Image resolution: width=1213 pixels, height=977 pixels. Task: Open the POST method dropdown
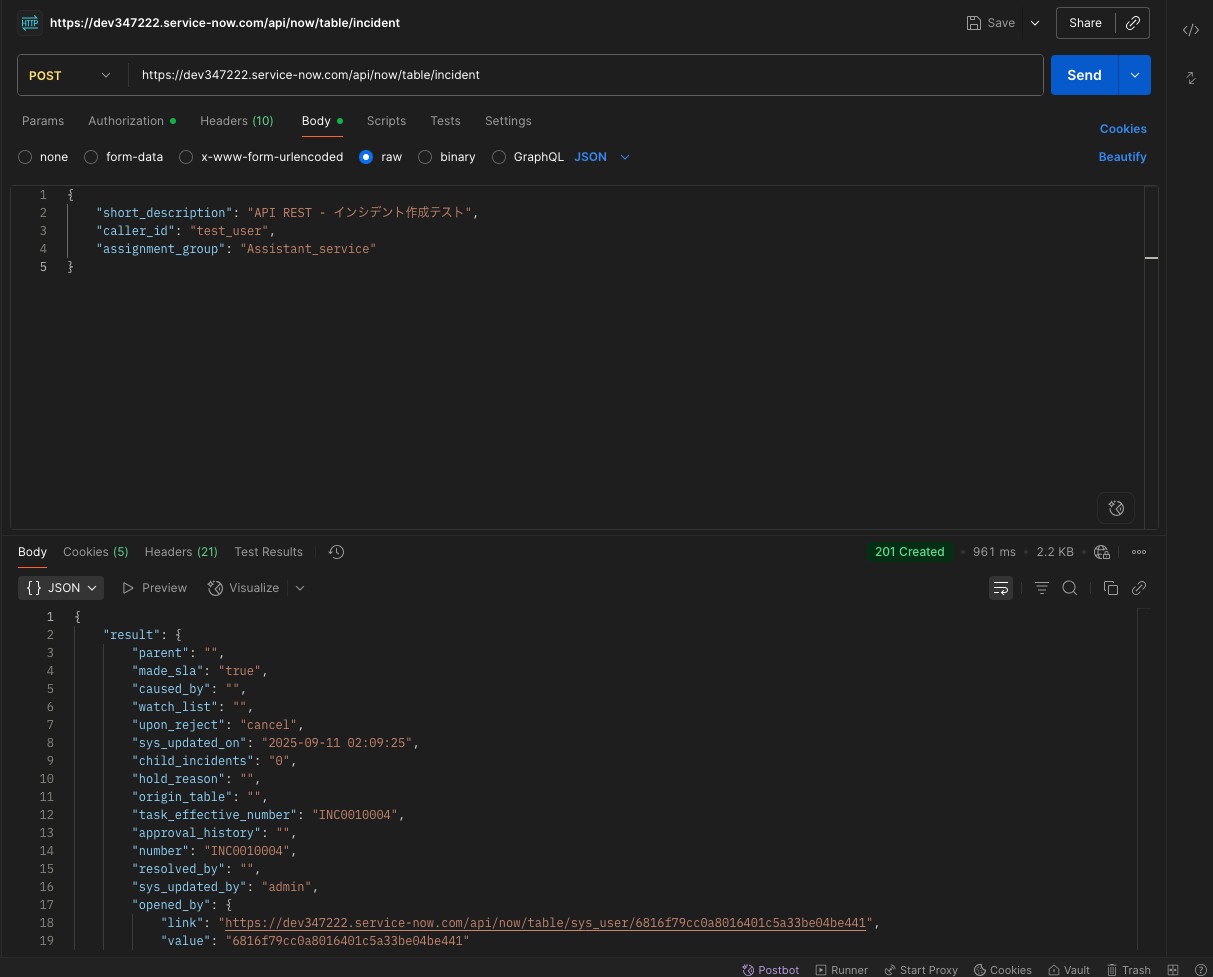tap(72, 75)
